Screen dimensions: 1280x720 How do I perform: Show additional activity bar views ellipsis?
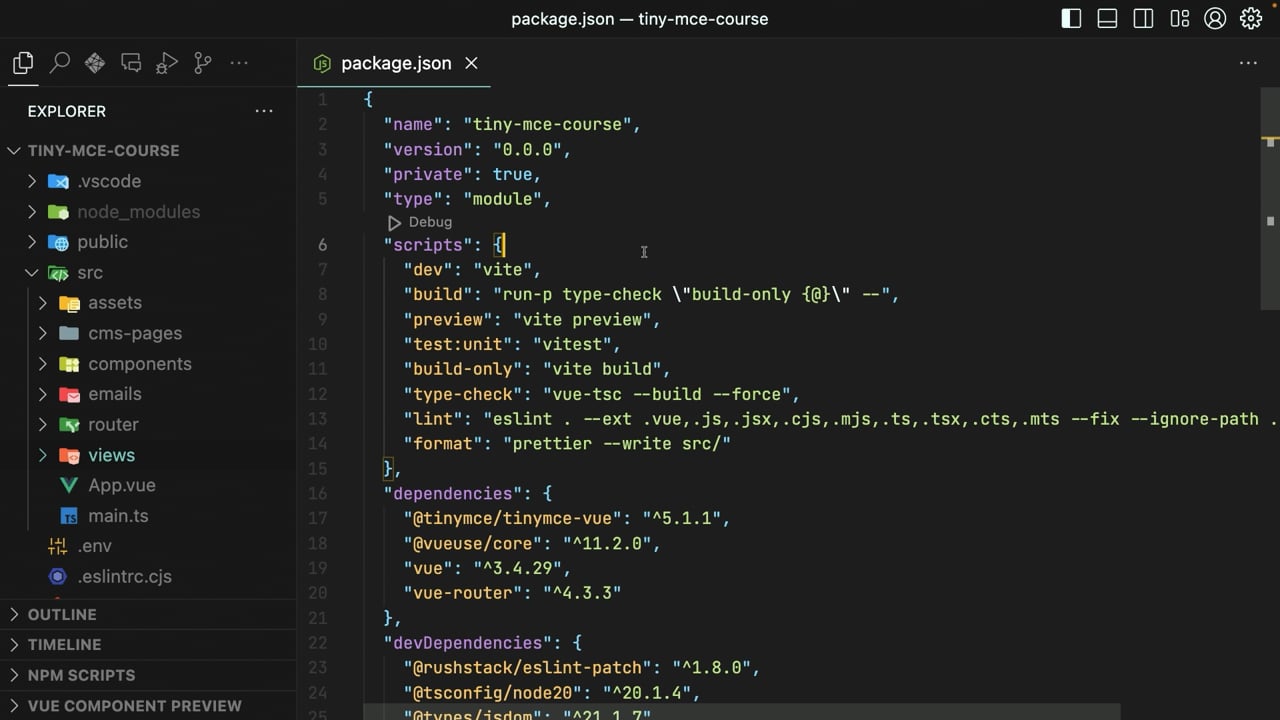tap(239, 63)
